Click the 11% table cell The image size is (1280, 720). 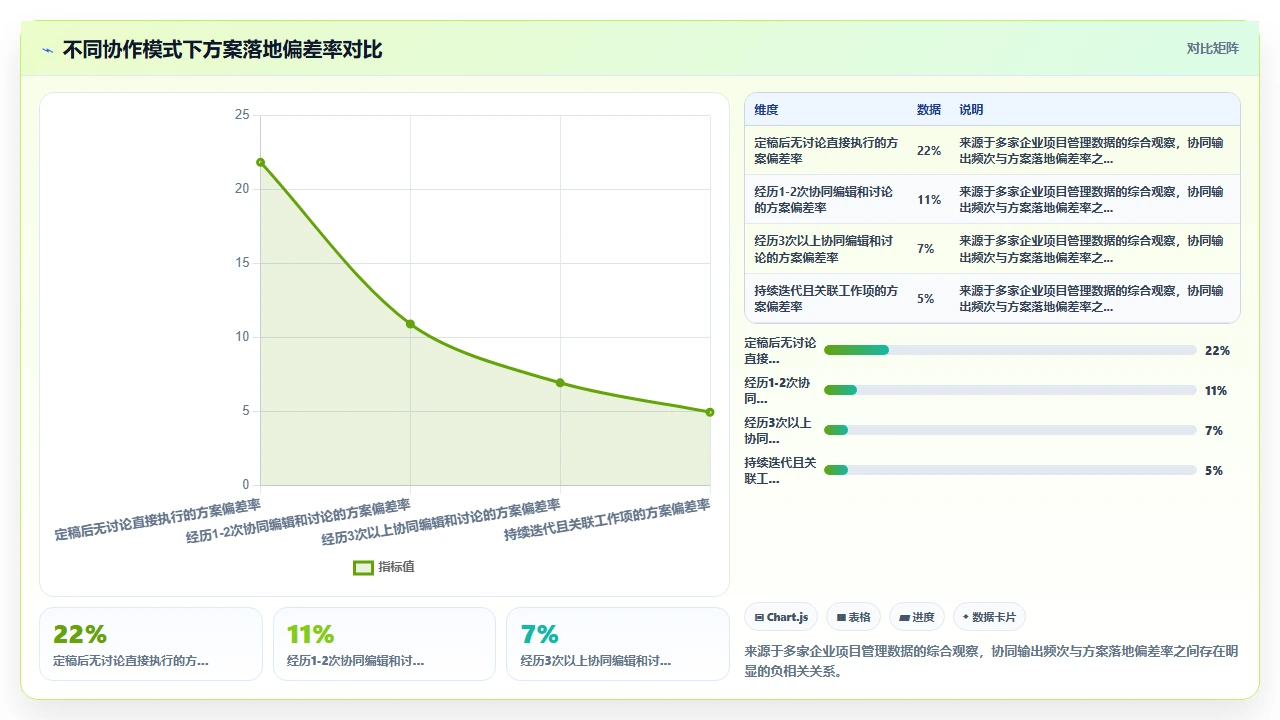(x=929, y=200)
